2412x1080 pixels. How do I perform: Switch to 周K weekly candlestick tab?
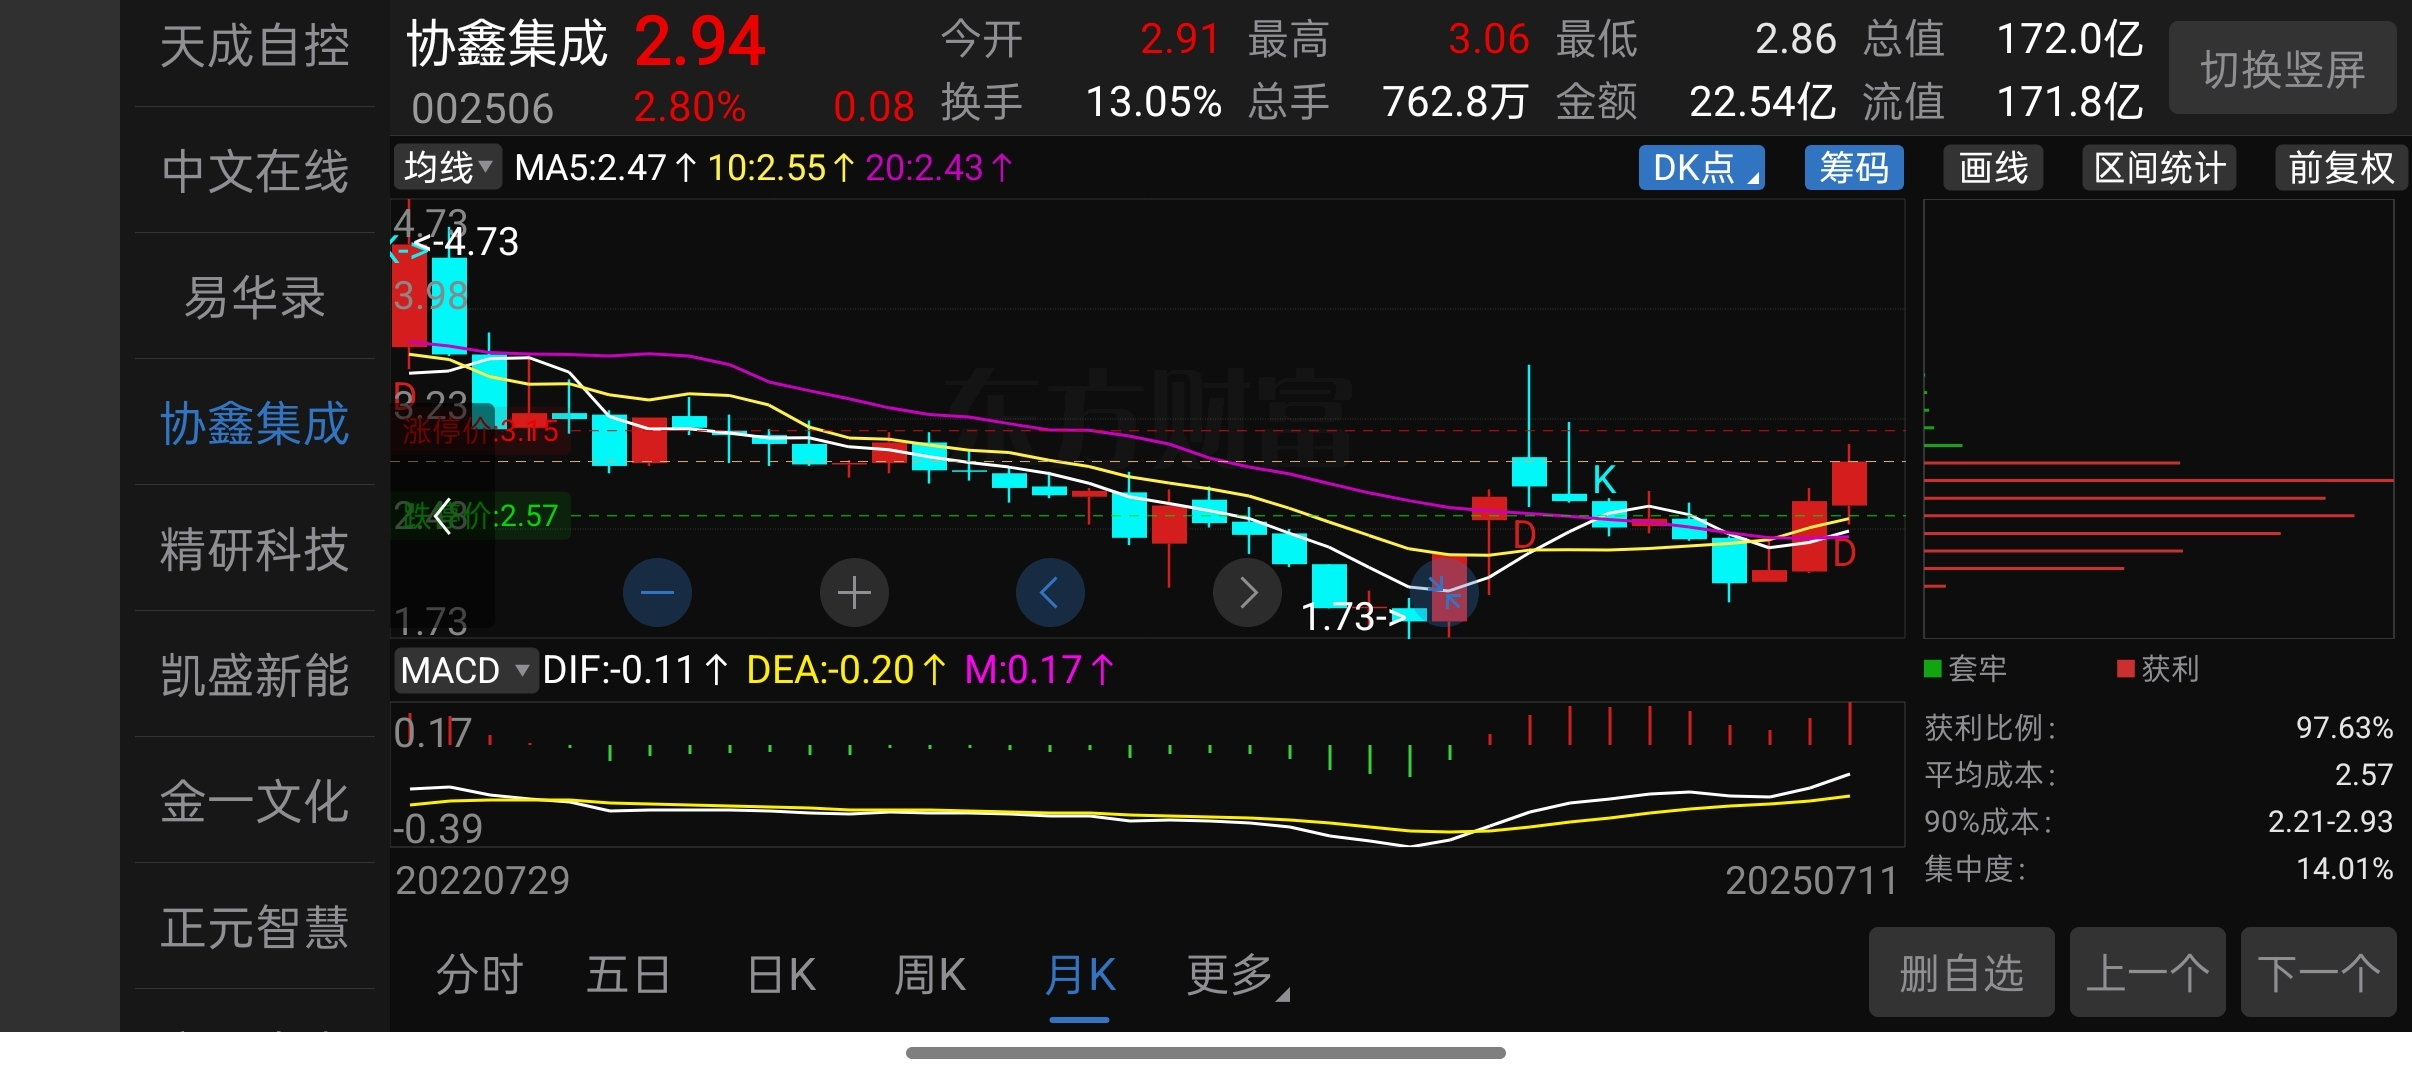pos(930,975)
